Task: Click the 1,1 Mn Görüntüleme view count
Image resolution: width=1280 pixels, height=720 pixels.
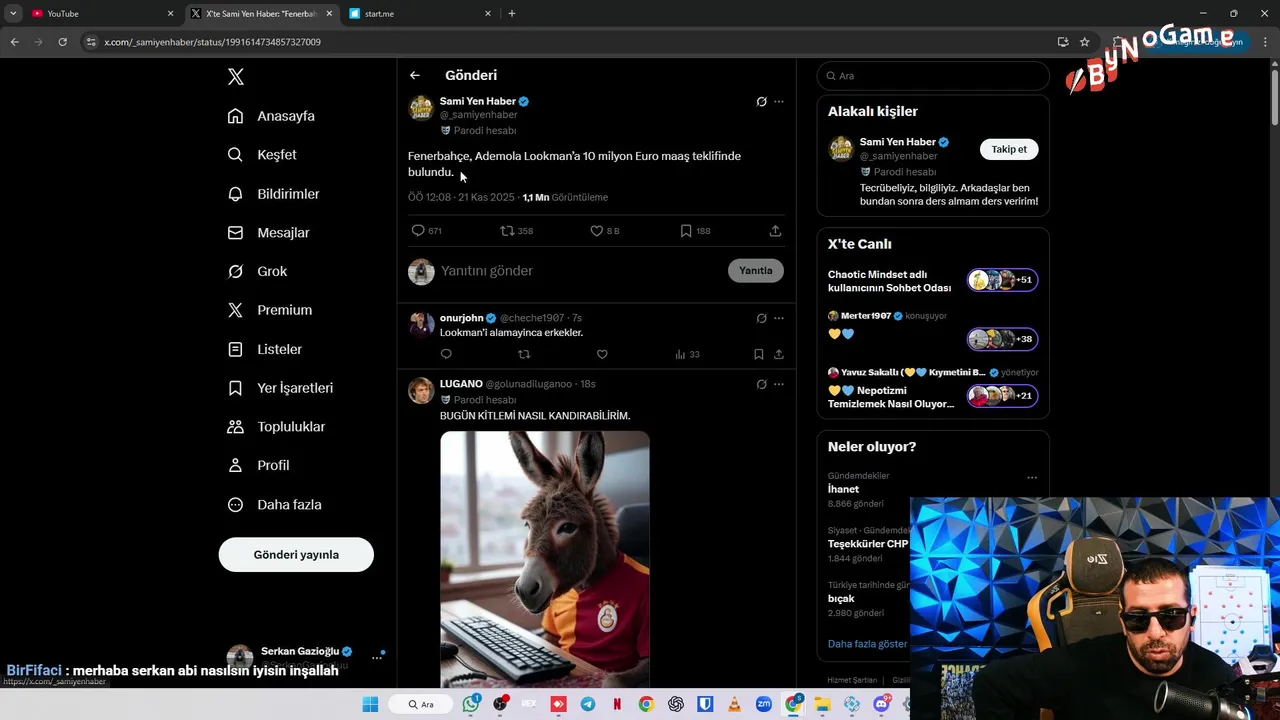Action: coord(565,198)
